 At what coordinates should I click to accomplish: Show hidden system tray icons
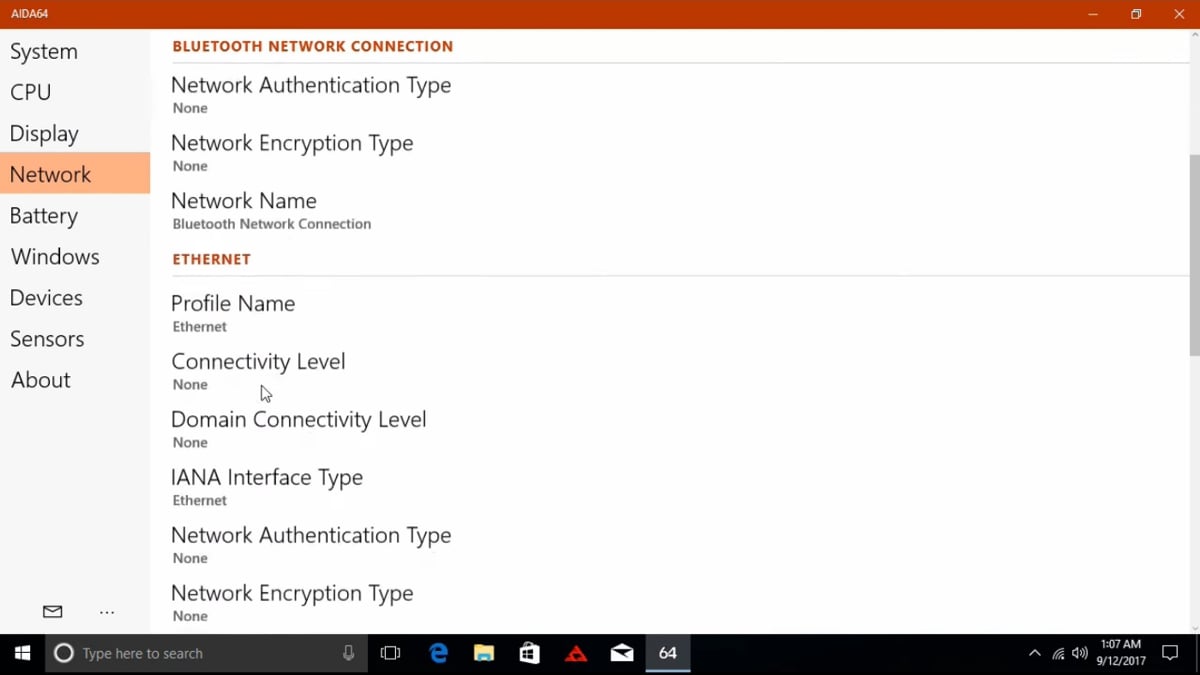click(1035, 653)
